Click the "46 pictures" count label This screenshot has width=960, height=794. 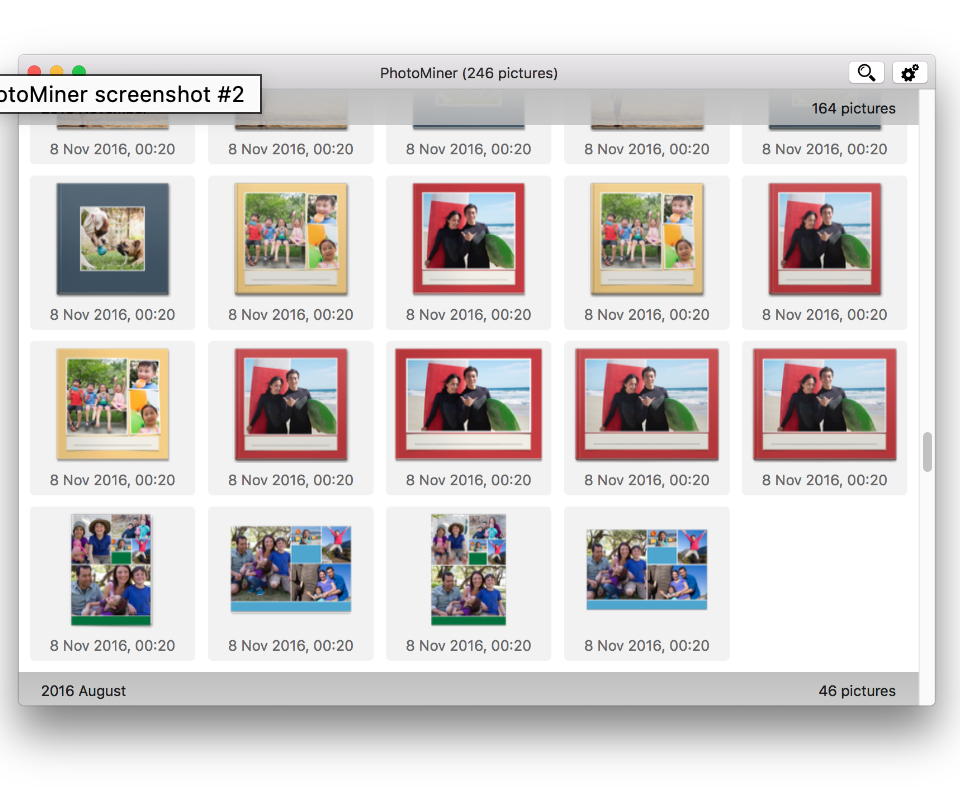[857, 691]
